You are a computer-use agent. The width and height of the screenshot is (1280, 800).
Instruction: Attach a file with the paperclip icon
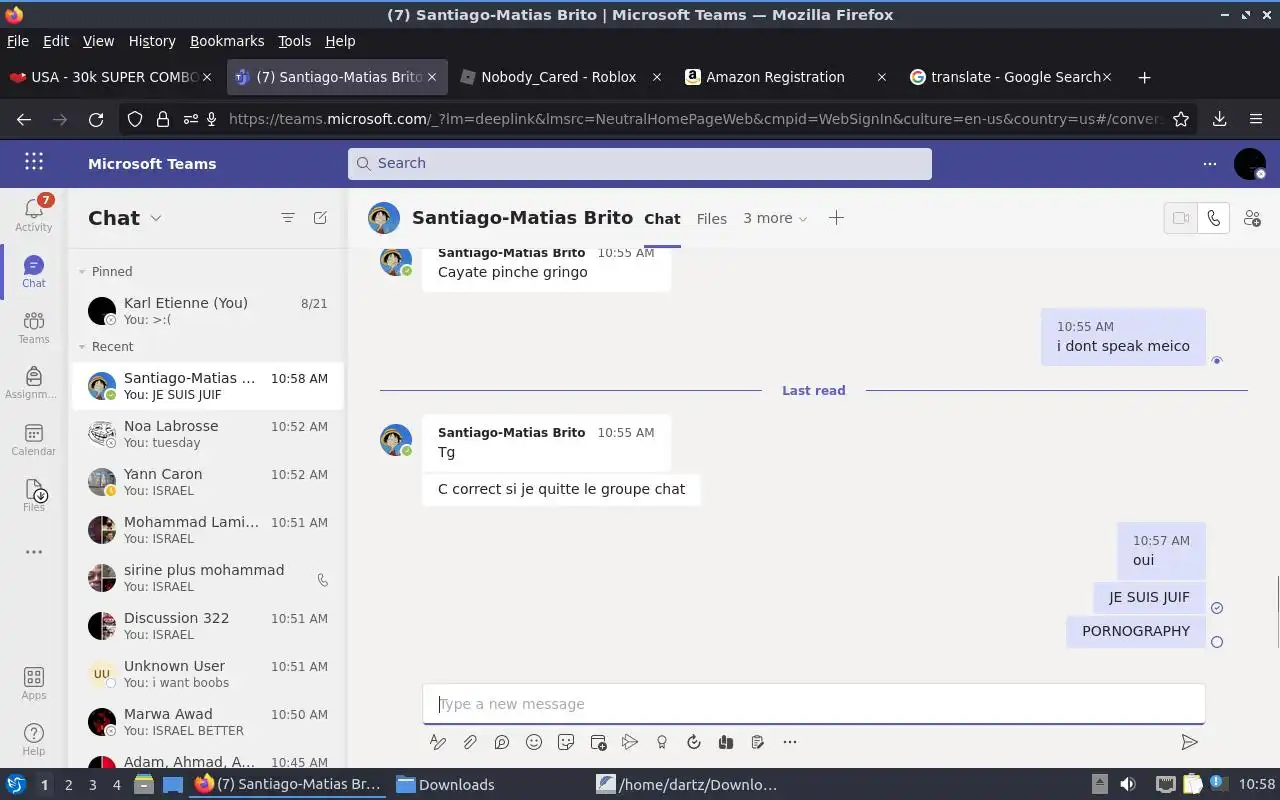point(469,742)
